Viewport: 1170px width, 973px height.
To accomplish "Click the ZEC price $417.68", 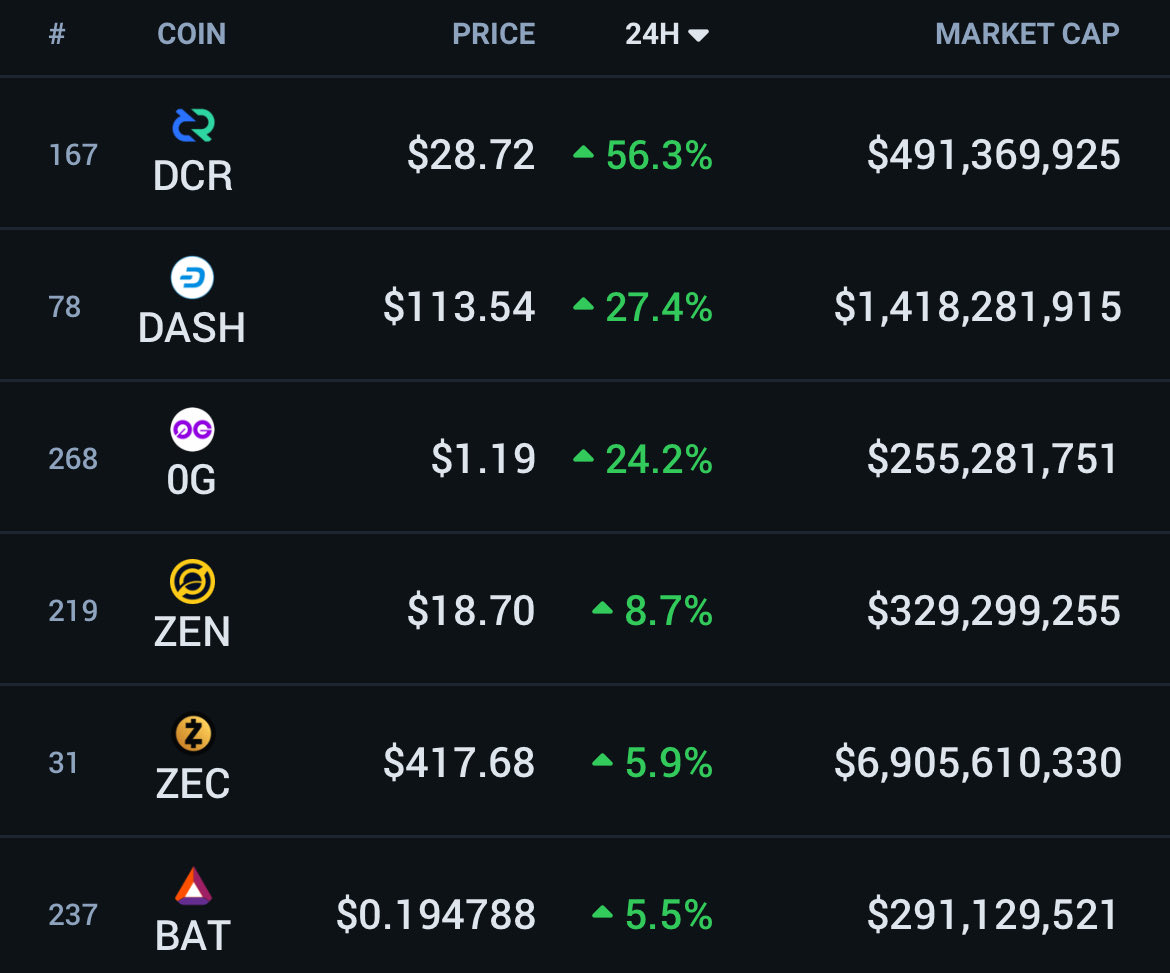I will point(459,763).
